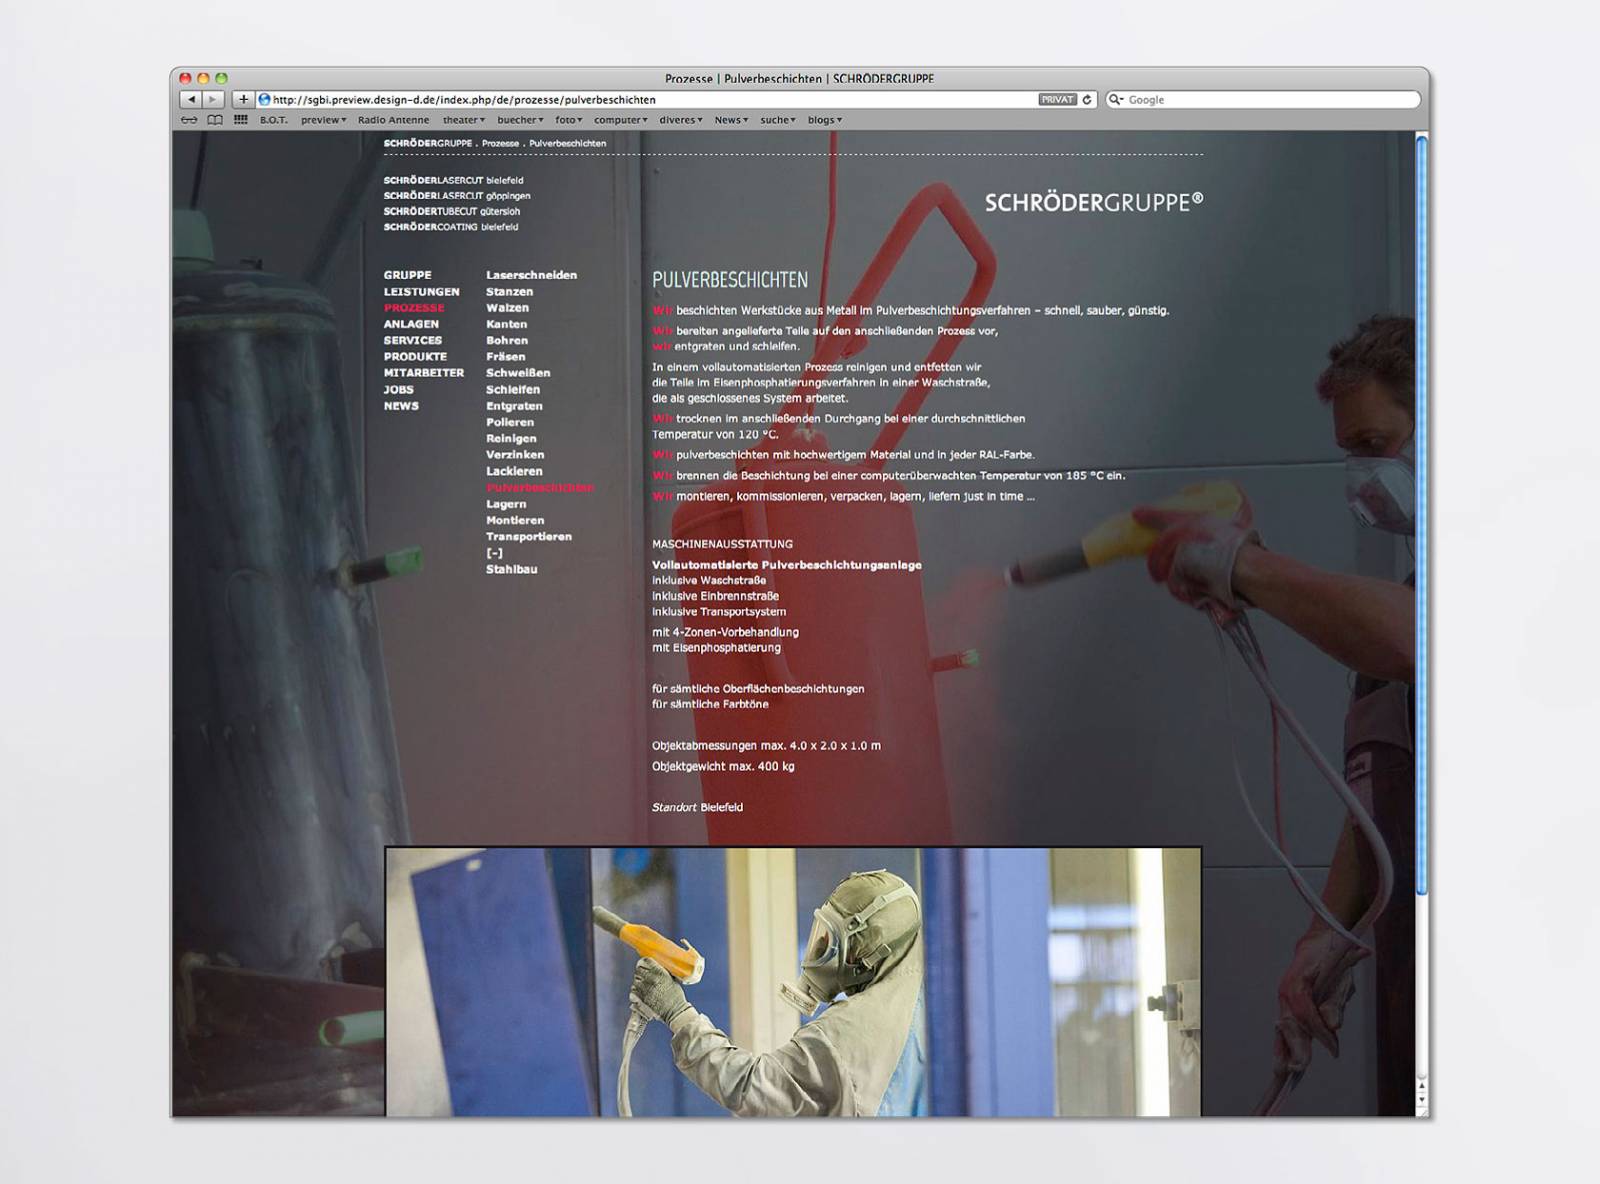Open PROZESSE in the main menu
This screenshot has height=1184, width=1600.
point(414,308)
